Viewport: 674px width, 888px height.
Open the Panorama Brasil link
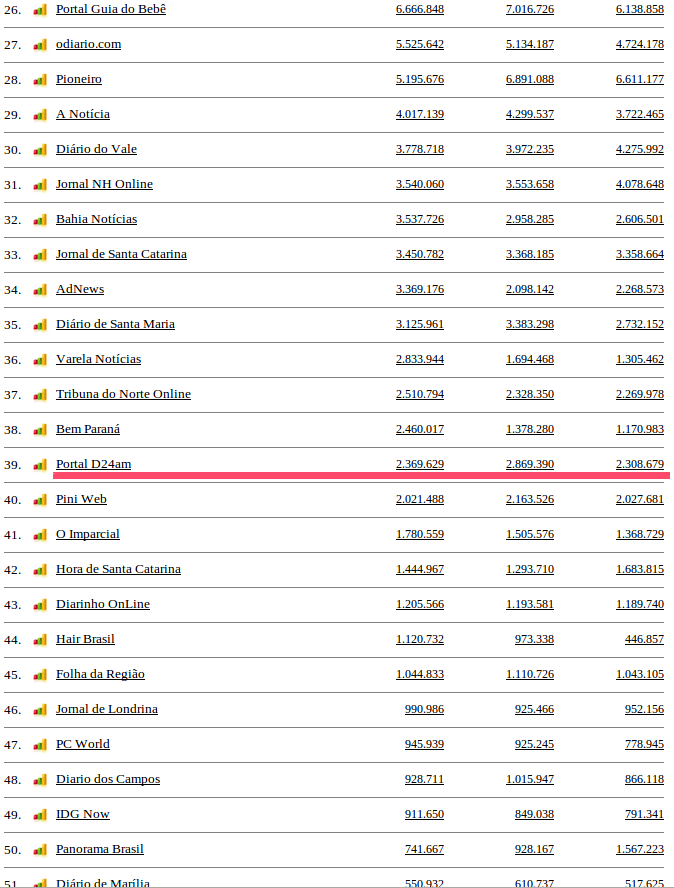click(100, 849)
